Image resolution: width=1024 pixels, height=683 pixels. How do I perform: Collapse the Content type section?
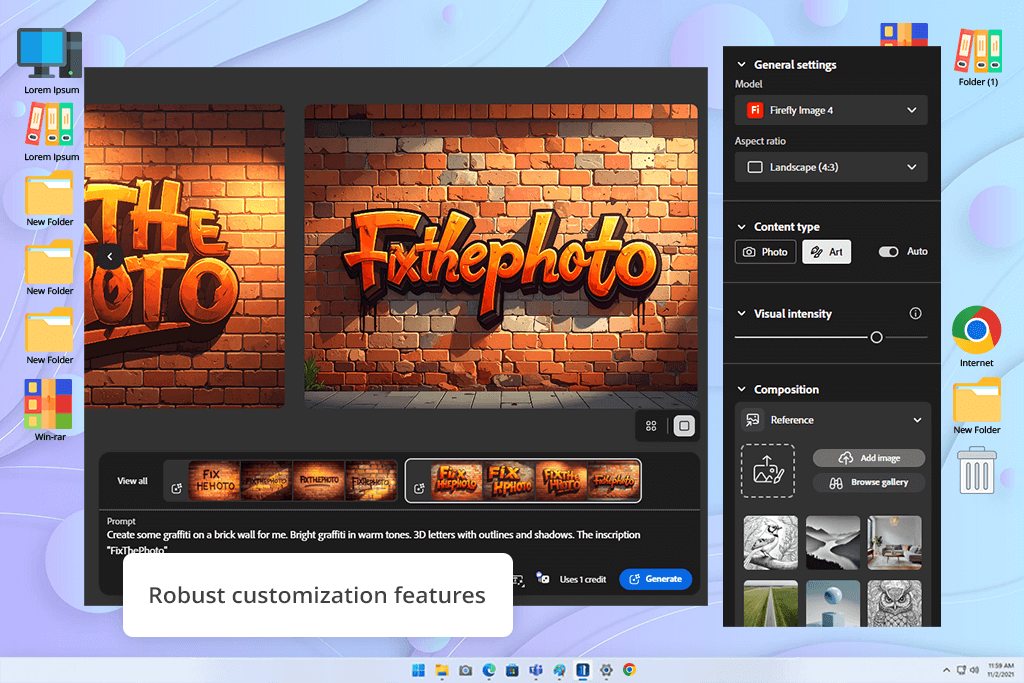[741, 227]
